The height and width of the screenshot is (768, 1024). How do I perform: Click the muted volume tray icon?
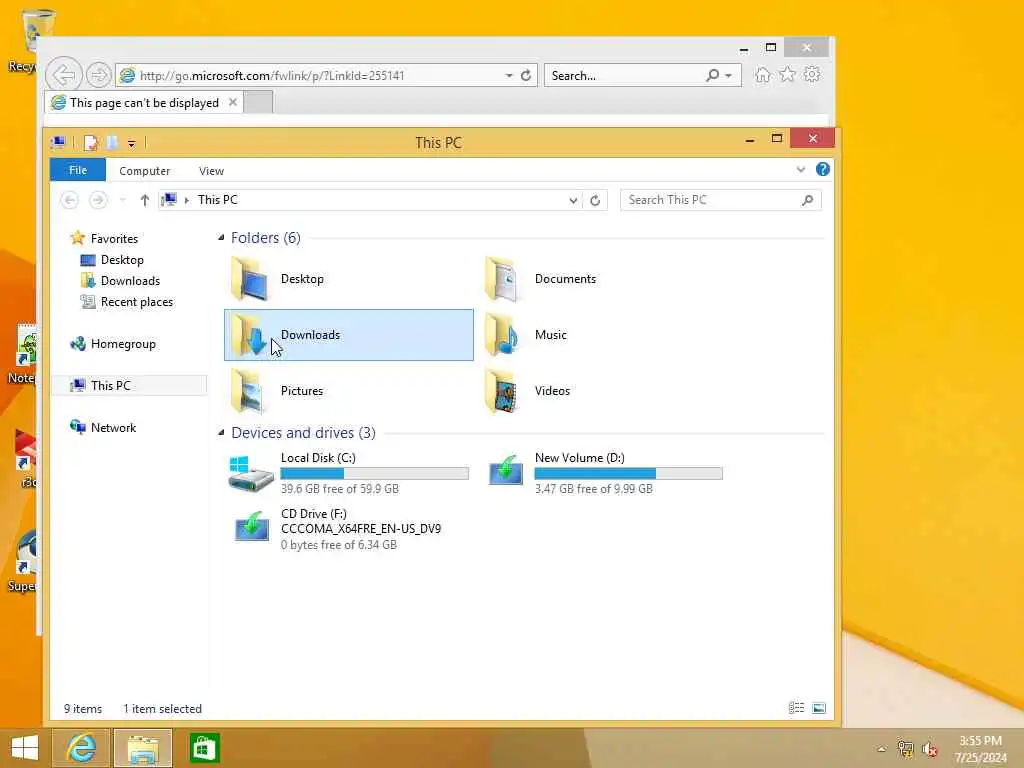pyautogui.click(x=929, y=749)
